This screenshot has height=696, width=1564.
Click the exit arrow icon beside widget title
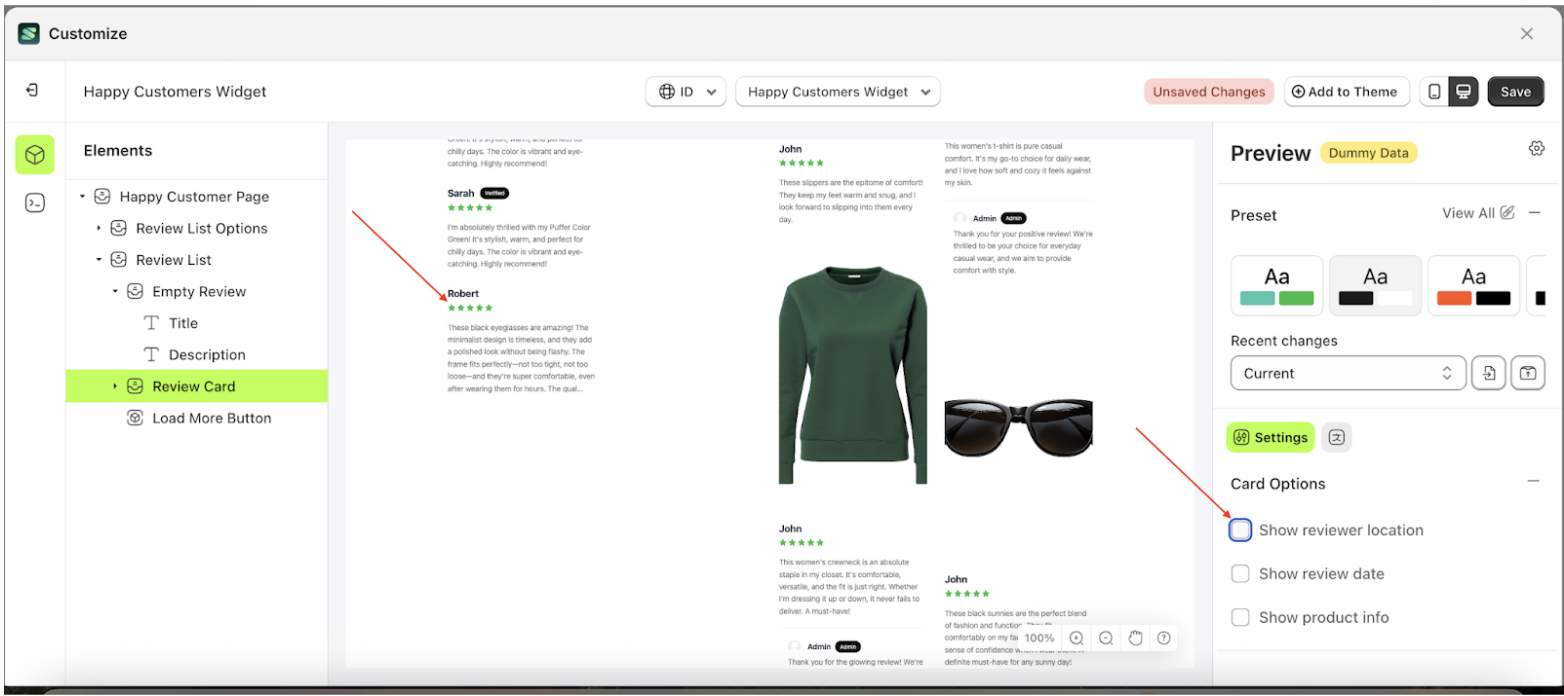33,91
